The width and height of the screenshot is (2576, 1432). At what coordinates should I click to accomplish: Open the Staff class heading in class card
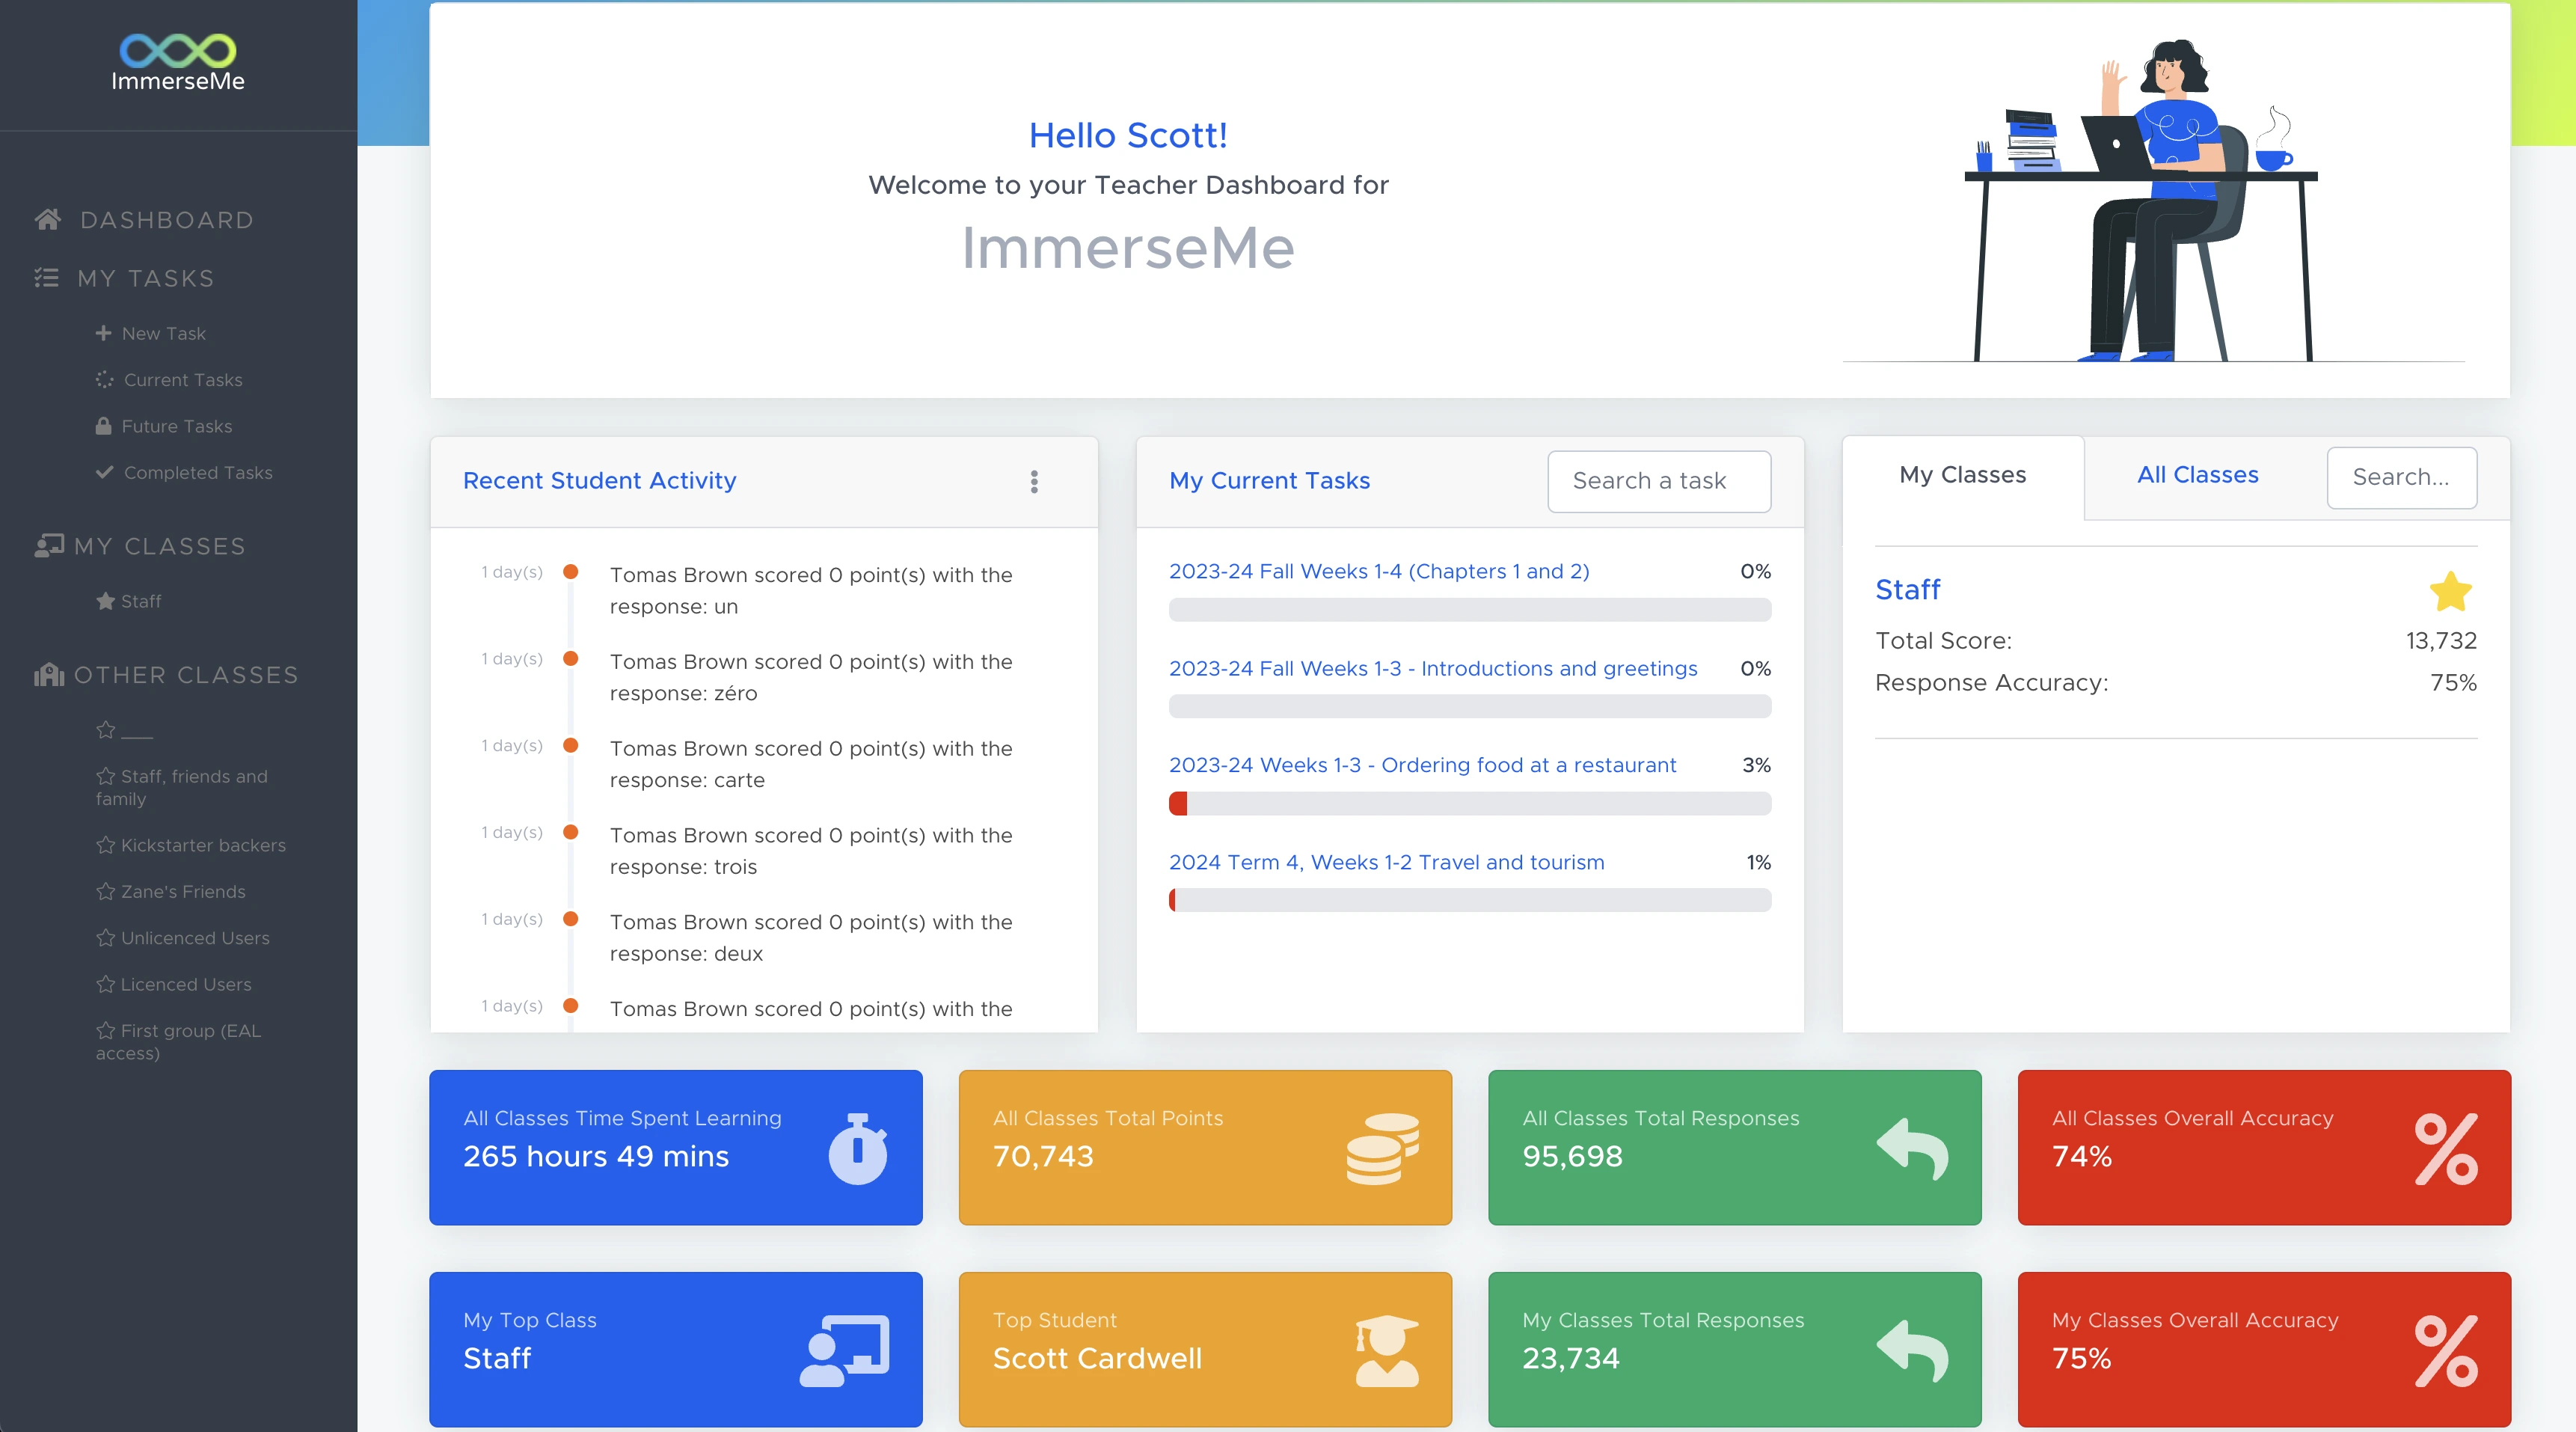[1907, 590]
